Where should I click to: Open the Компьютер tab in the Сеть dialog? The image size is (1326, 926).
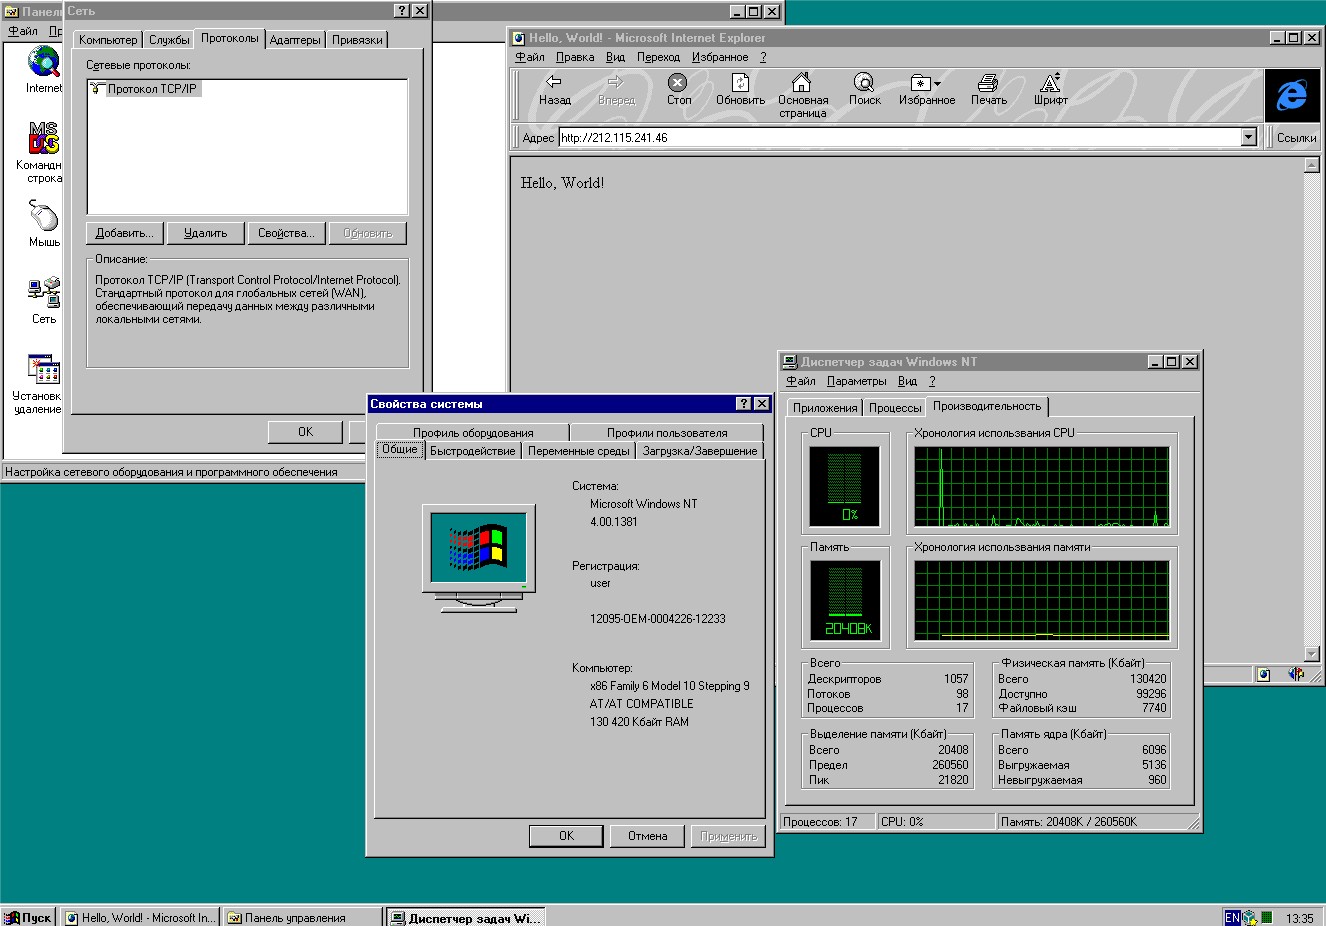[108, 40]
